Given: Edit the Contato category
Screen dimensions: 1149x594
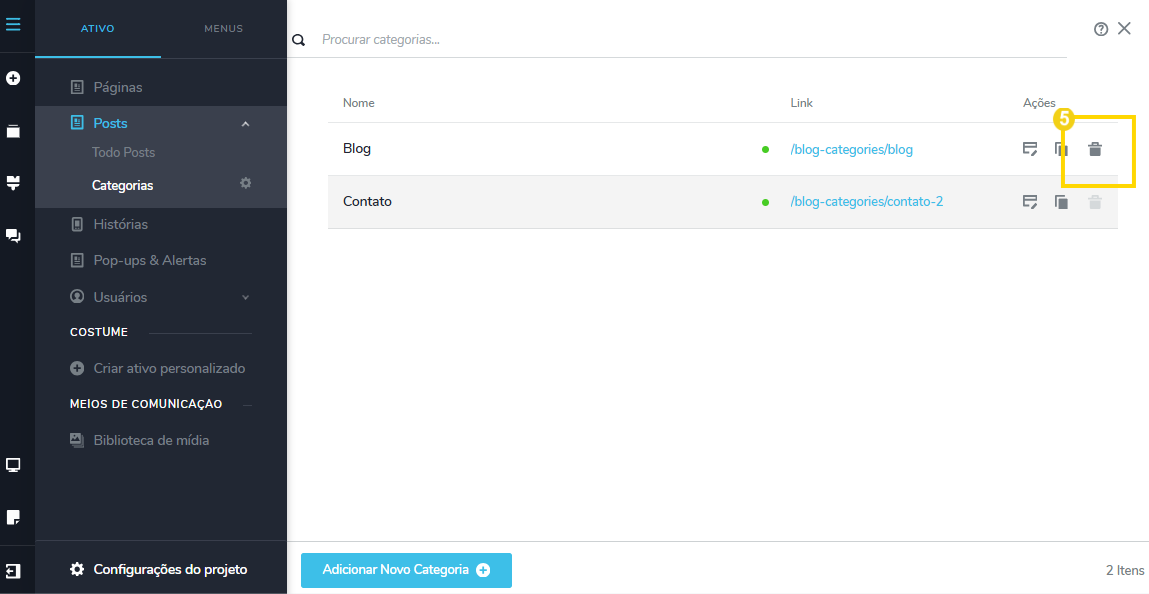Looking at the screenshot, I should (x=1030, y=202).
